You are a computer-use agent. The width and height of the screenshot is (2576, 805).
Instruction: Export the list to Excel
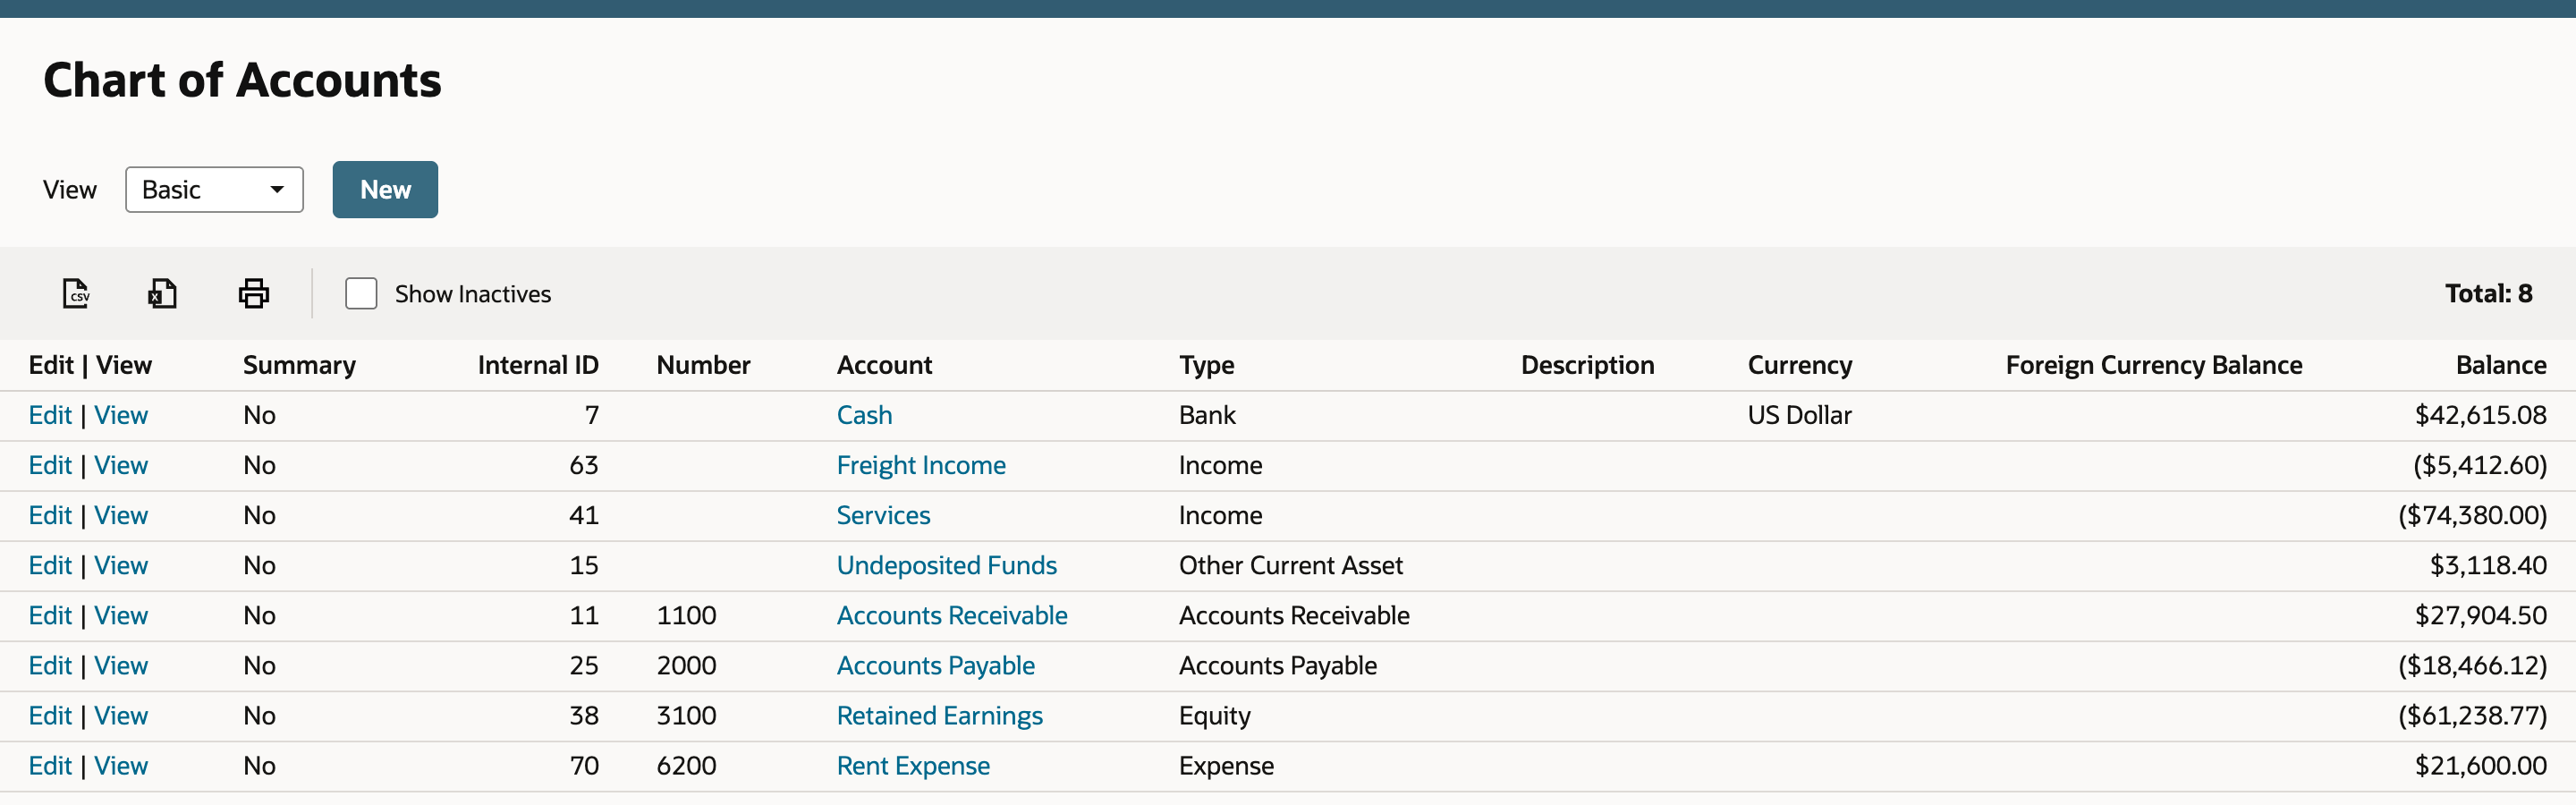click(x=162, y=293)
